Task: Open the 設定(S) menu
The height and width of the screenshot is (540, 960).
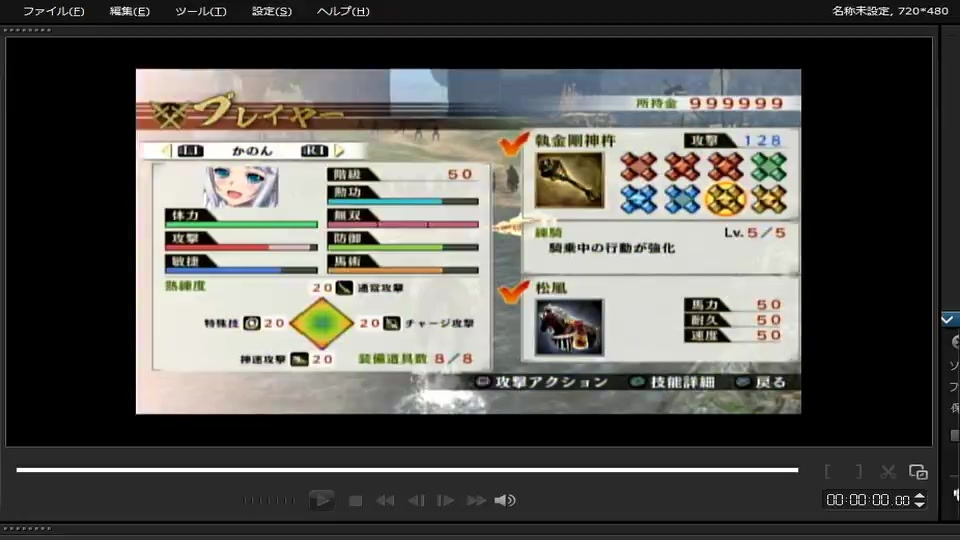Action: [x=272, y=11]
